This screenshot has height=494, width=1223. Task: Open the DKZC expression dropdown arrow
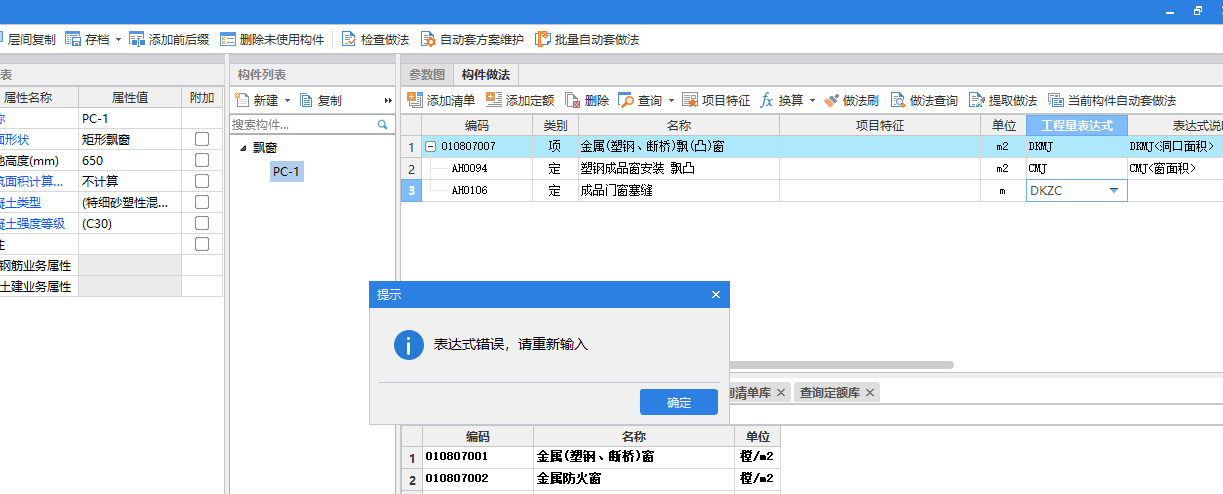(1114, 190)
